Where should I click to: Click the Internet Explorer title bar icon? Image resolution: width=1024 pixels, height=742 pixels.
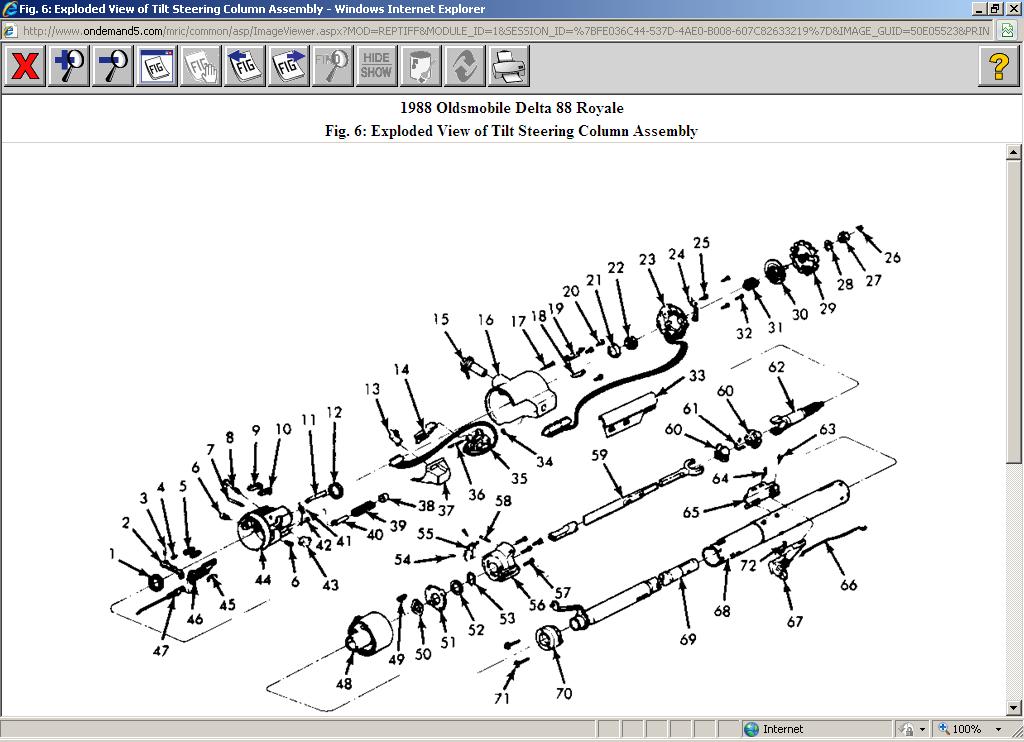coord(8,9)
